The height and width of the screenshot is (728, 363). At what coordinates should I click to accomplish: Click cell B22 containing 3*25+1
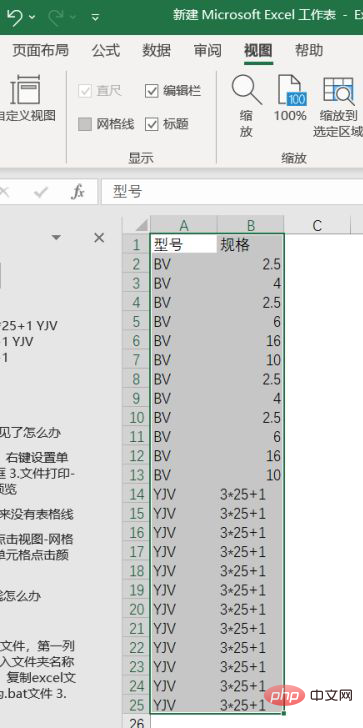tap(251, 648)
